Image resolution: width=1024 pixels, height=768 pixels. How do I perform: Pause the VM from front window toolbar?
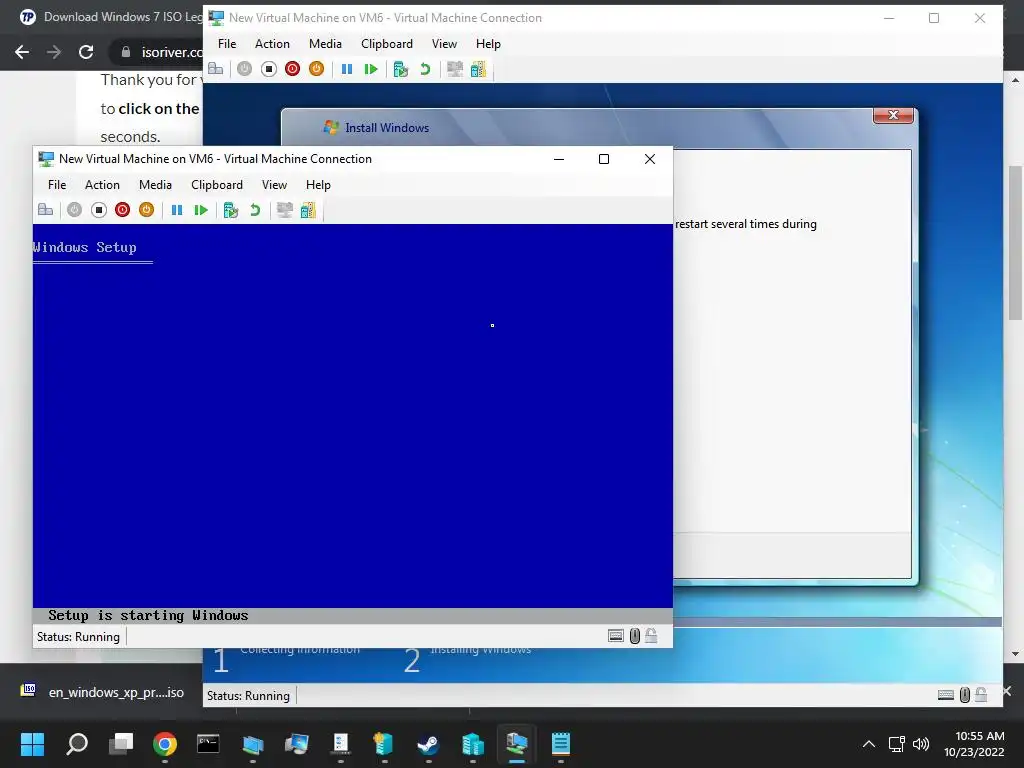pyautogui.click(x=176, y=210)
